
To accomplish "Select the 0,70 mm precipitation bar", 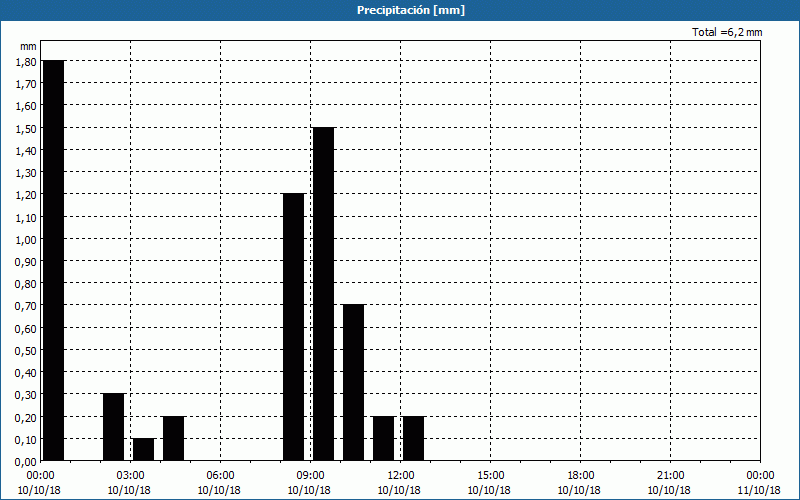I will coord(354,383).
